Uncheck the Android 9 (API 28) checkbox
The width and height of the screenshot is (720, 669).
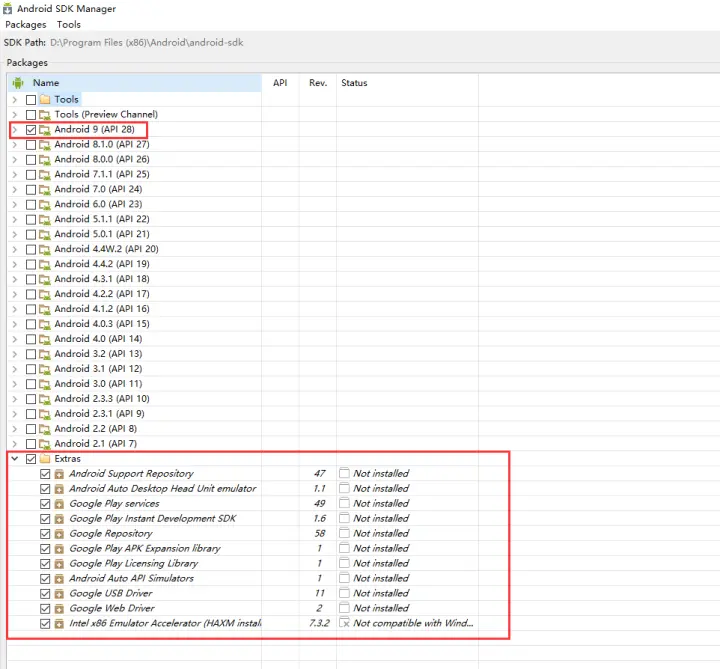(31, 129)
